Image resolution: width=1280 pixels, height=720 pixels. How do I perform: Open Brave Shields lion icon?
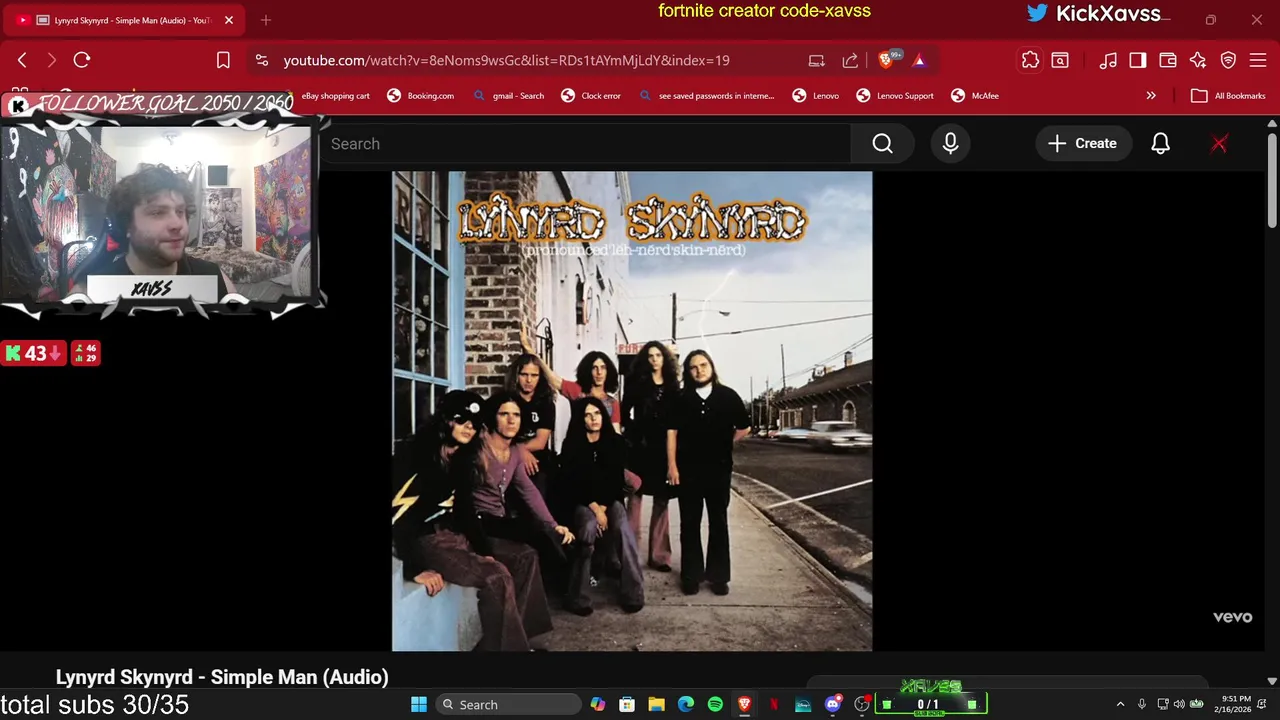tap(886, 60)
